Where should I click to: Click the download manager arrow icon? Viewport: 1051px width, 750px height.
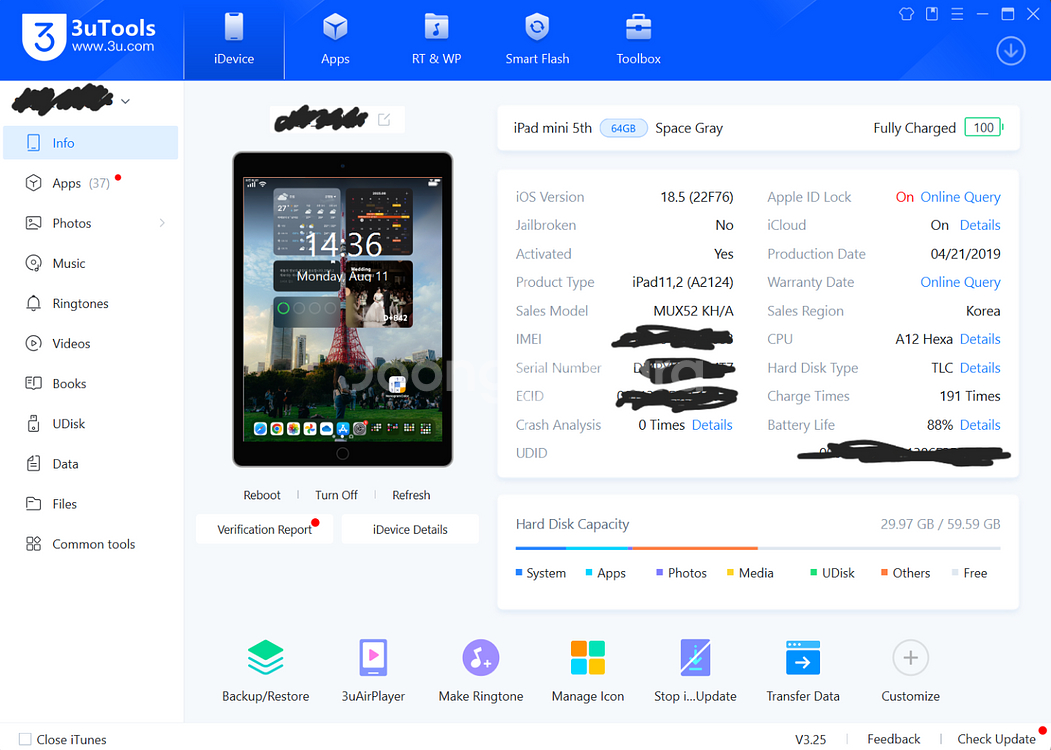pos(1010,51)
